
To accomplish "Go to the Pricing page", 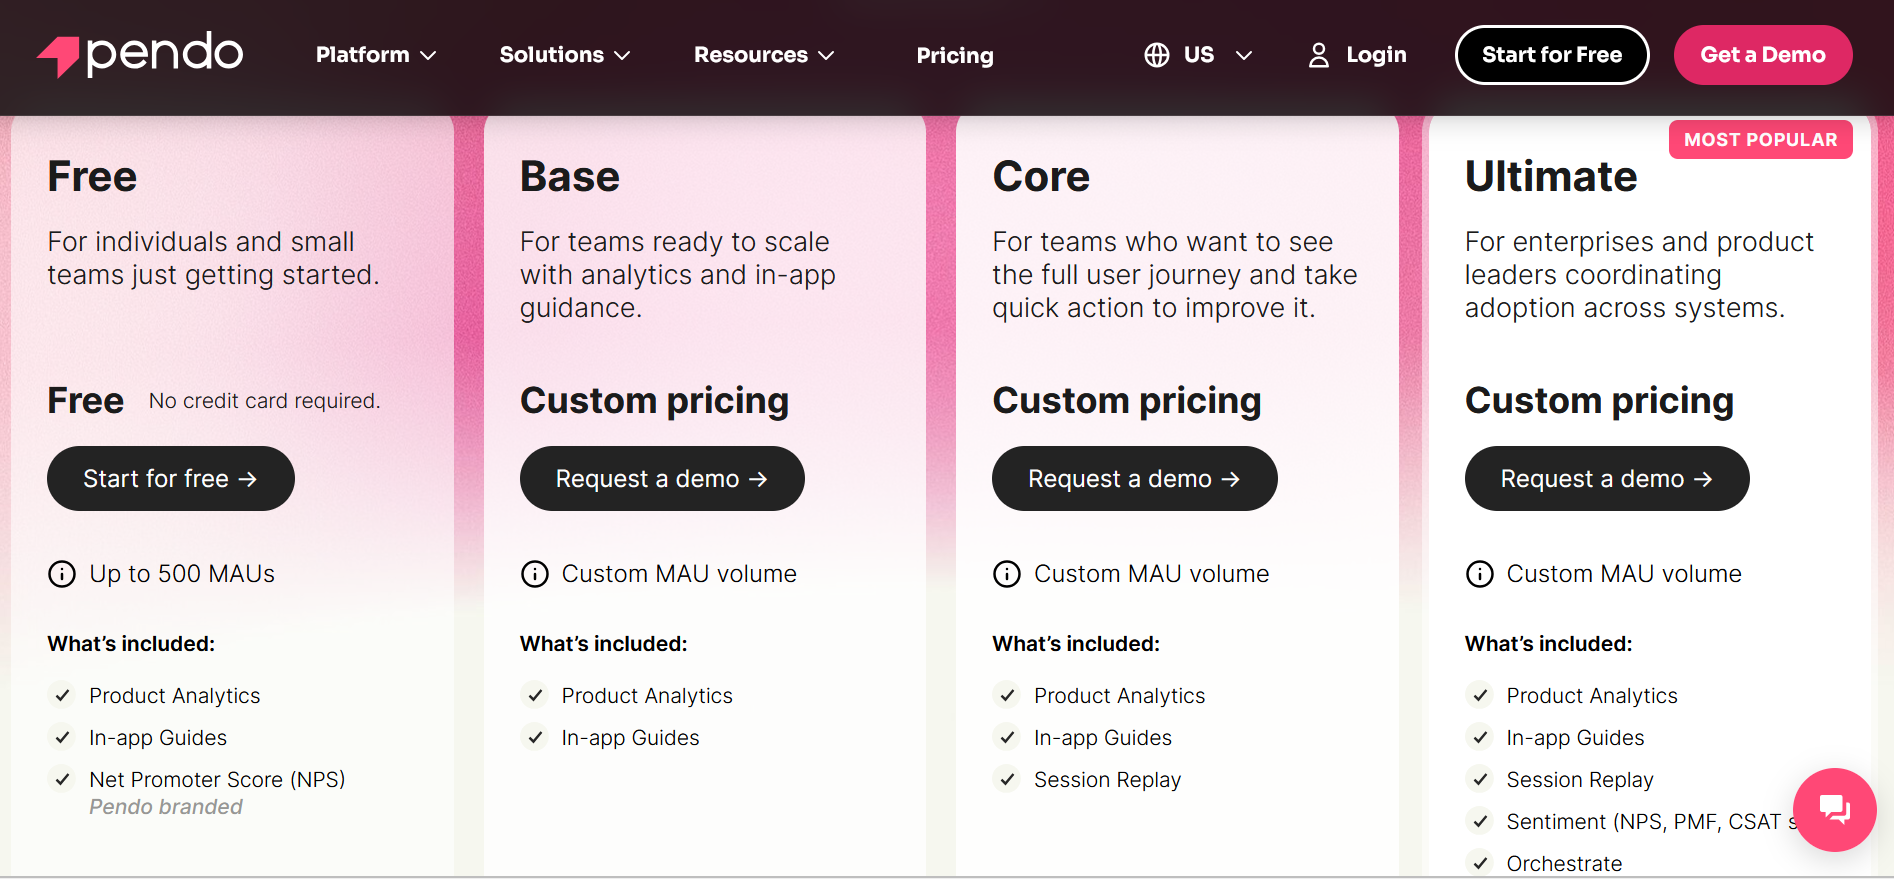I will (x=955, y=55).
